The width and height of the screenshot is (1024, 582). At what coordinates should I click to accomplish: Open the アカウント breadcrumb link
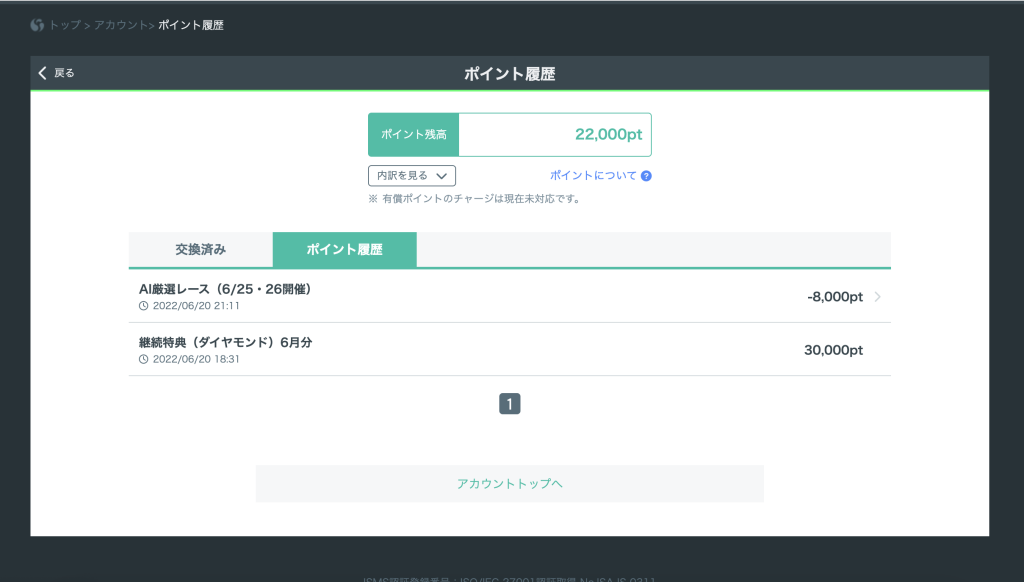pyautogui.click(x=120, y=25)
